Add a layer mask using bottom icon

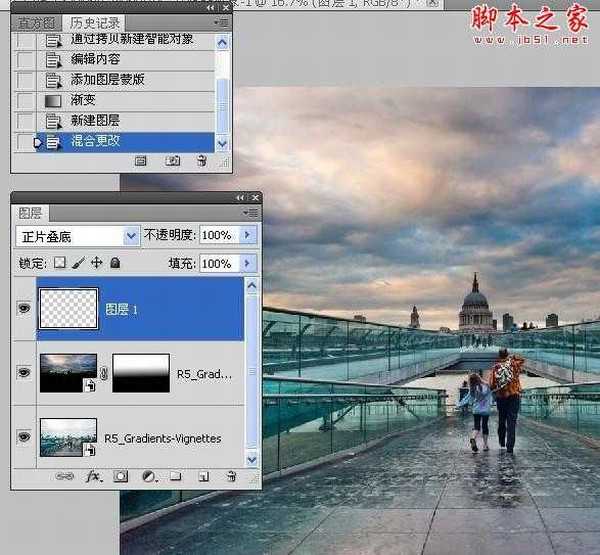pos(121,477)
